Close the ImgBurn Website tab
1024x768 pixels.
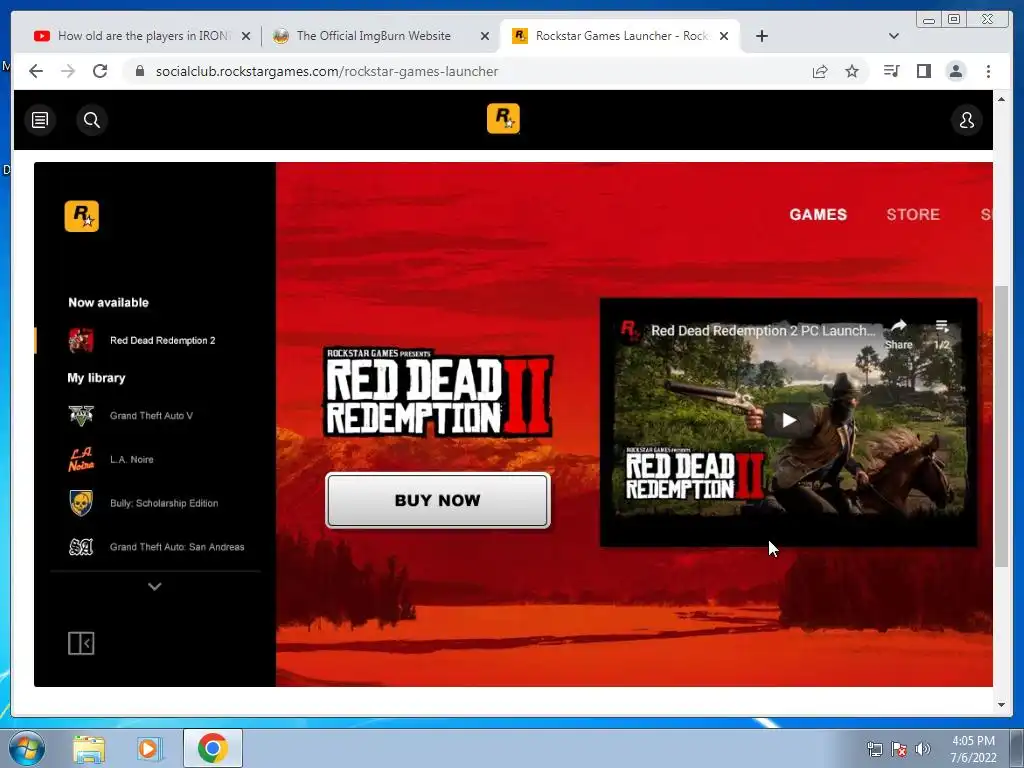coord(485,36)
